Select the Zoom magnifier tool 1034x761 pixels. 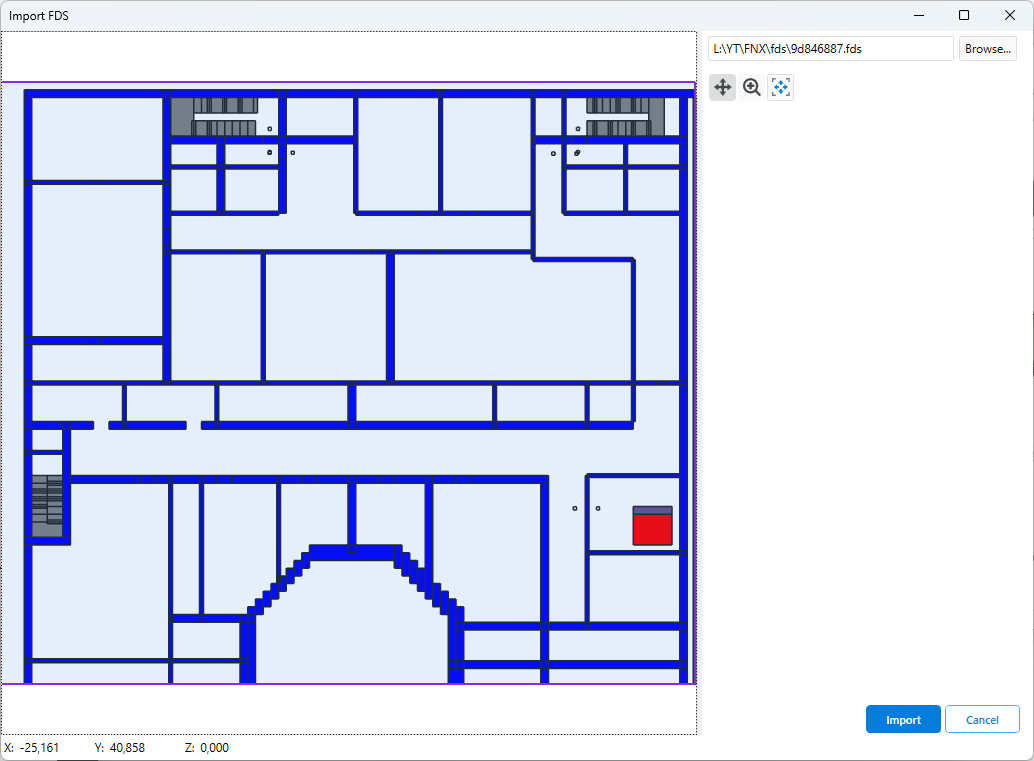pos(751,88)
